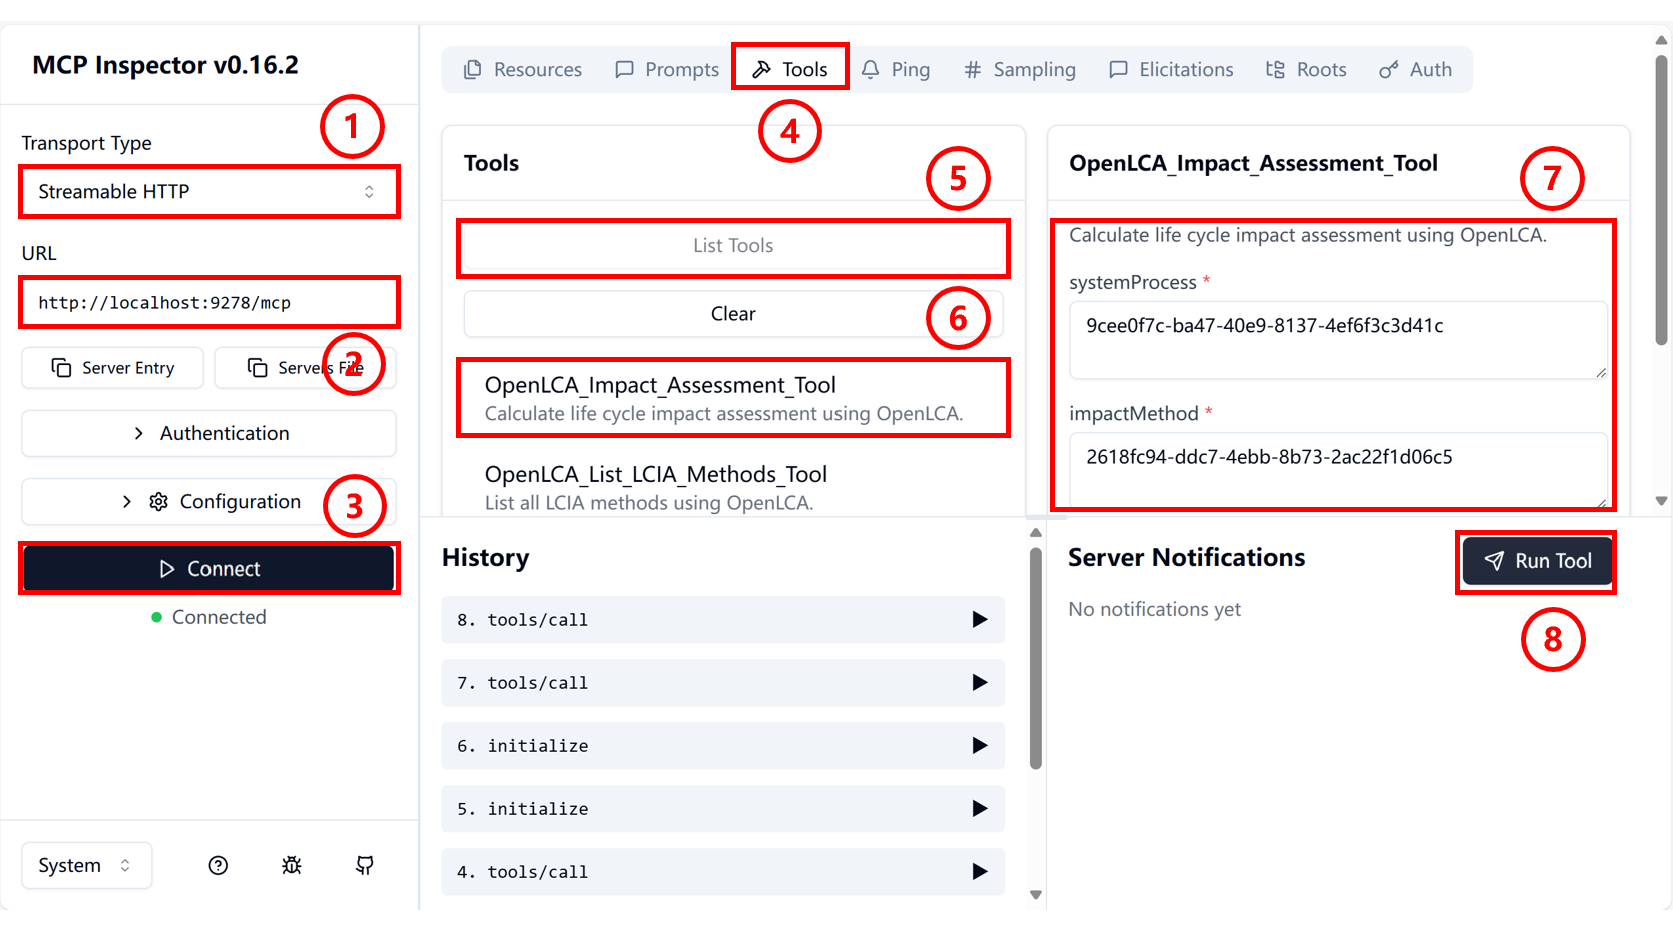The width and height of the screenshot is (1673, 936).
Task: Click the Clear button
Action: click(x=733, y=314)
